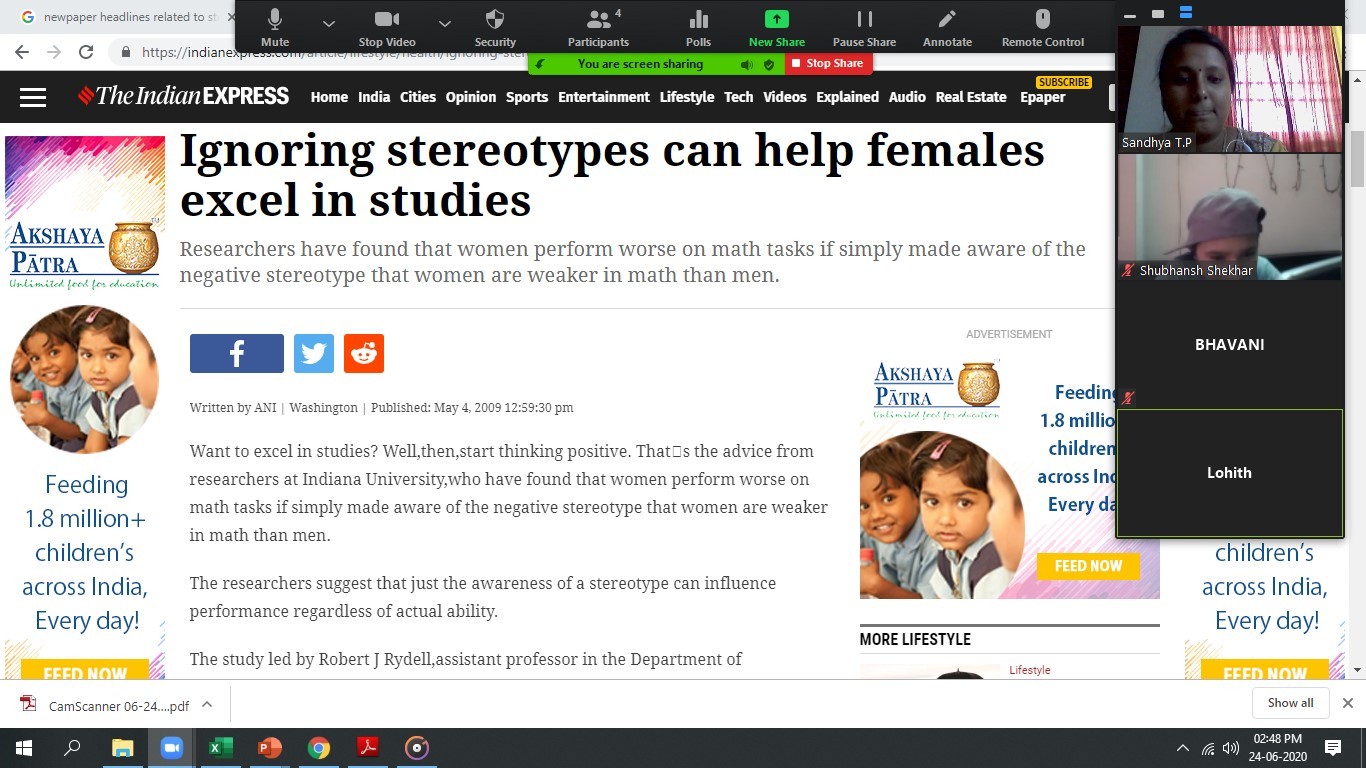Start a New Share in Zoom

[776, 21]
